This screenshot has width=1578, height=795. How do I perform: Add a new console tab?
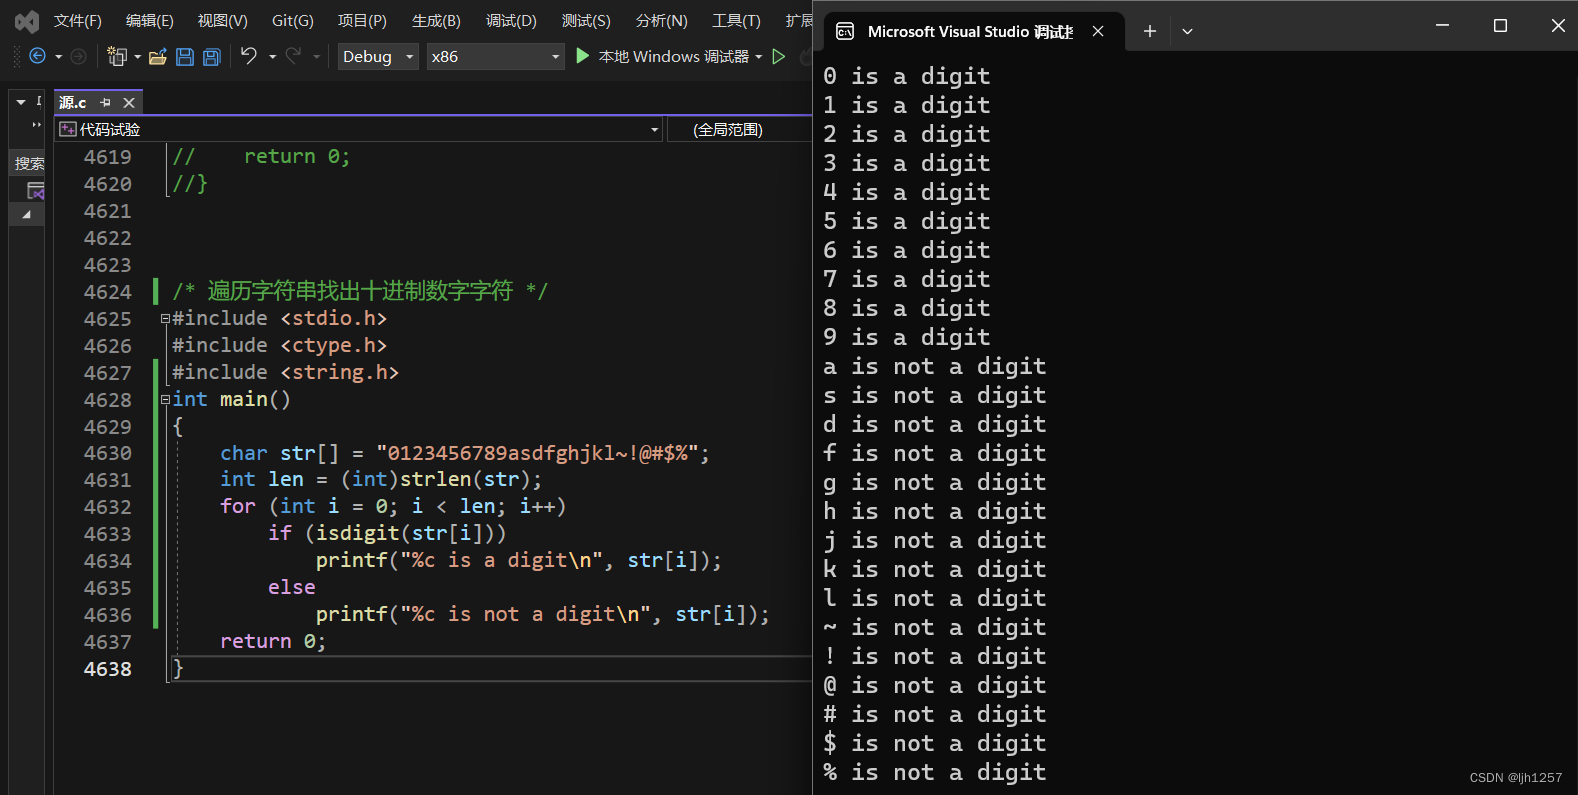(x=1150, y=31)
